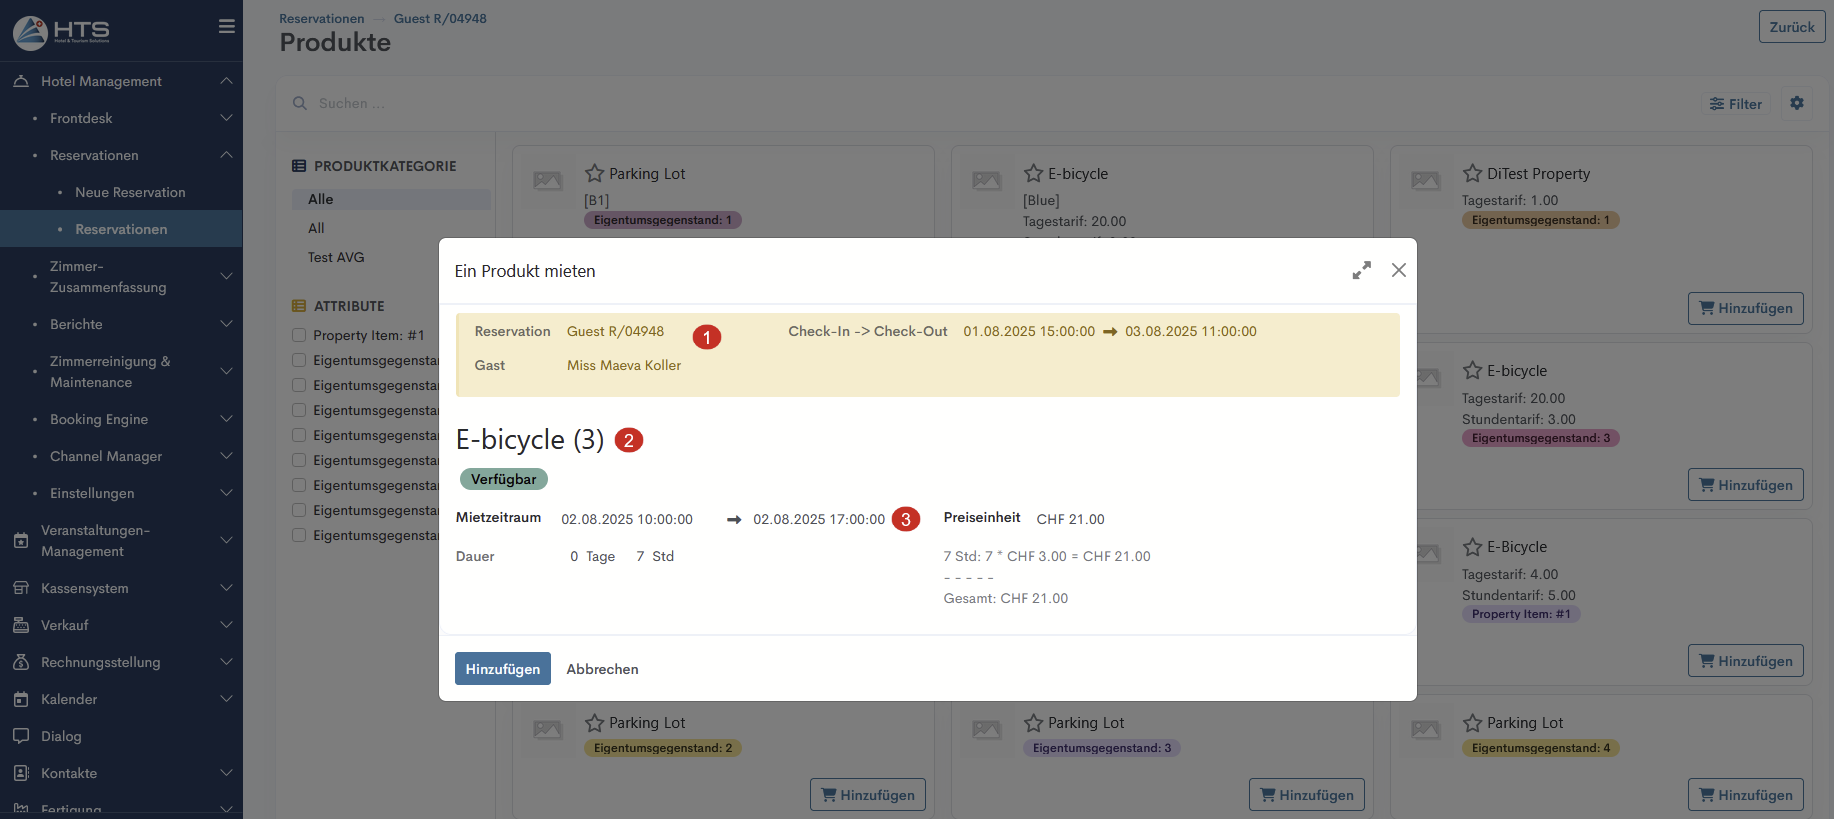
Task: Click the Rechnungsstellung money bag icon
Action: (x=21, y=662)
